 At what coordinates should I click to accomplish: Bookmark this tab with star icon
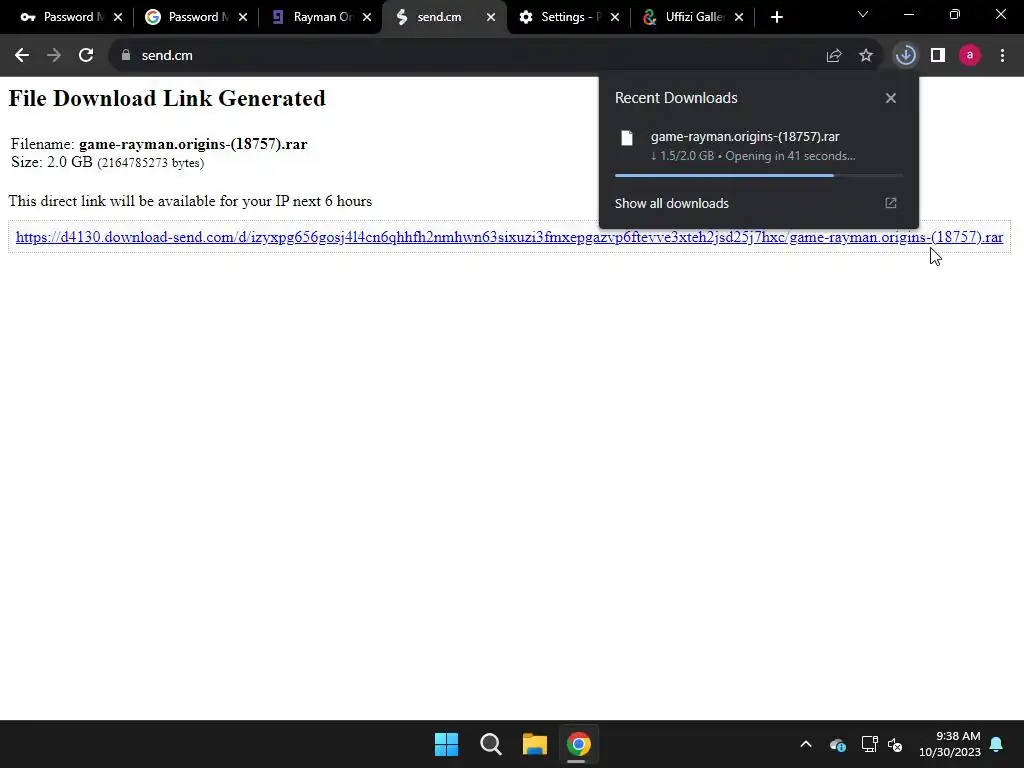tap(866, 56)
